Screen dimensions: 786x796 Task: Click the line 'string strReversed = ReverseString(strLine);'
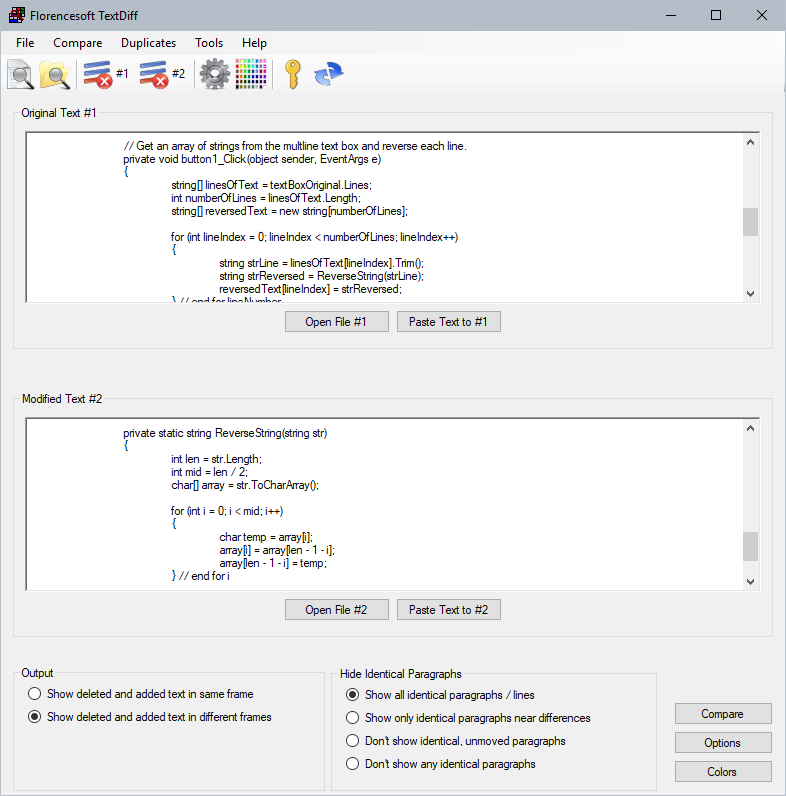321,276
